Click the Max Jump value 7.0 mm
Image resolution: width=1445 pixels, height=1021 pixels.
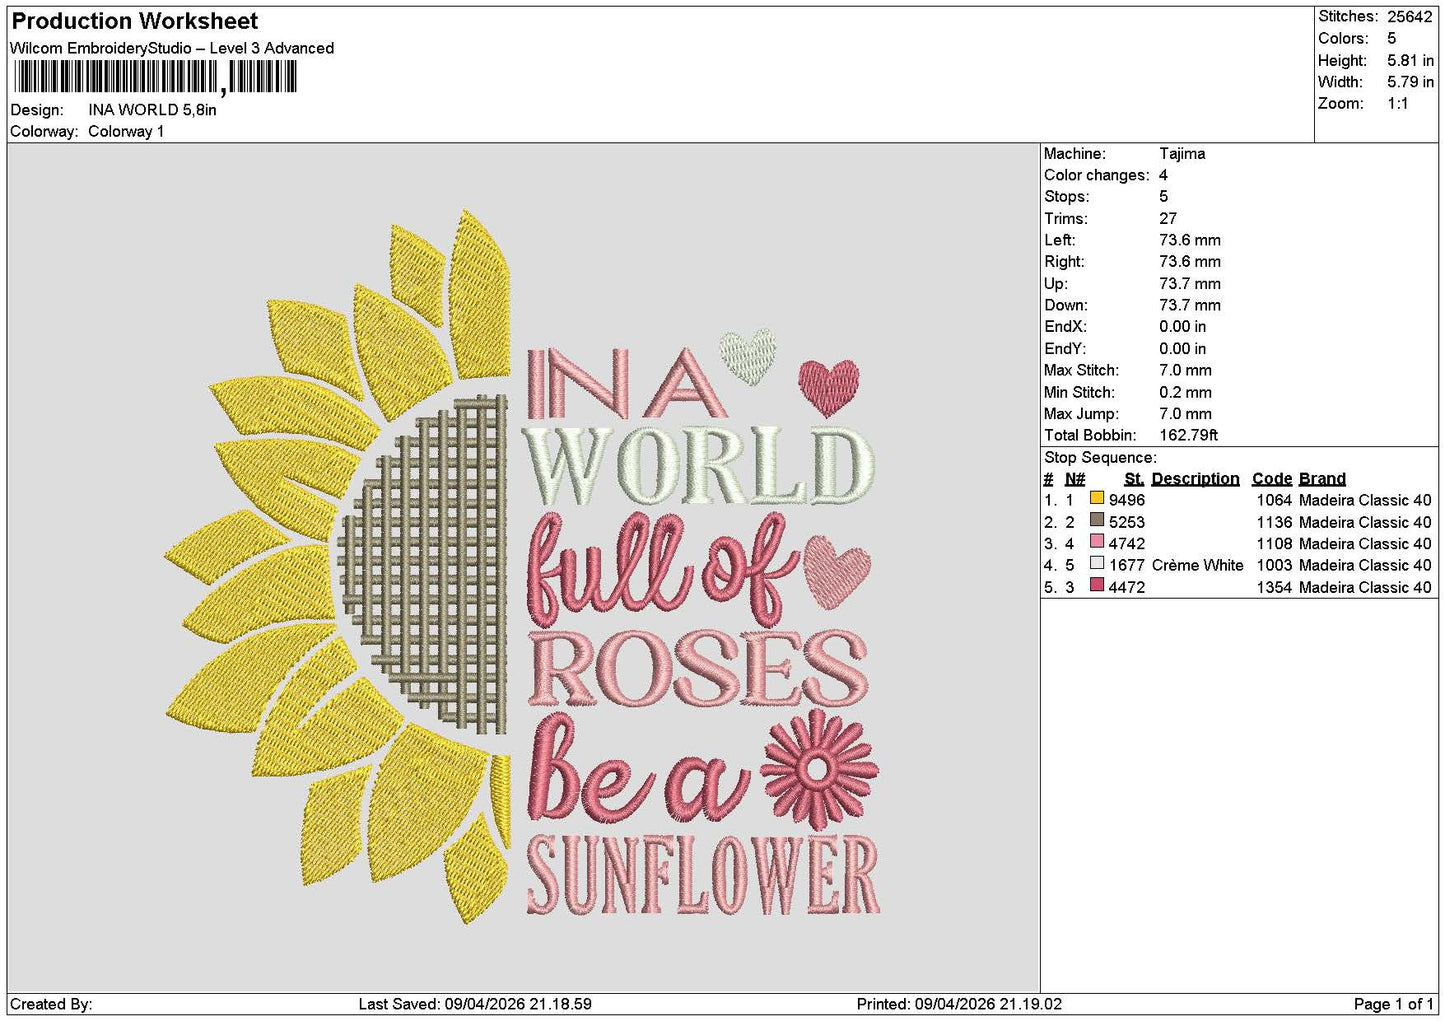[x=1185, y=414]
